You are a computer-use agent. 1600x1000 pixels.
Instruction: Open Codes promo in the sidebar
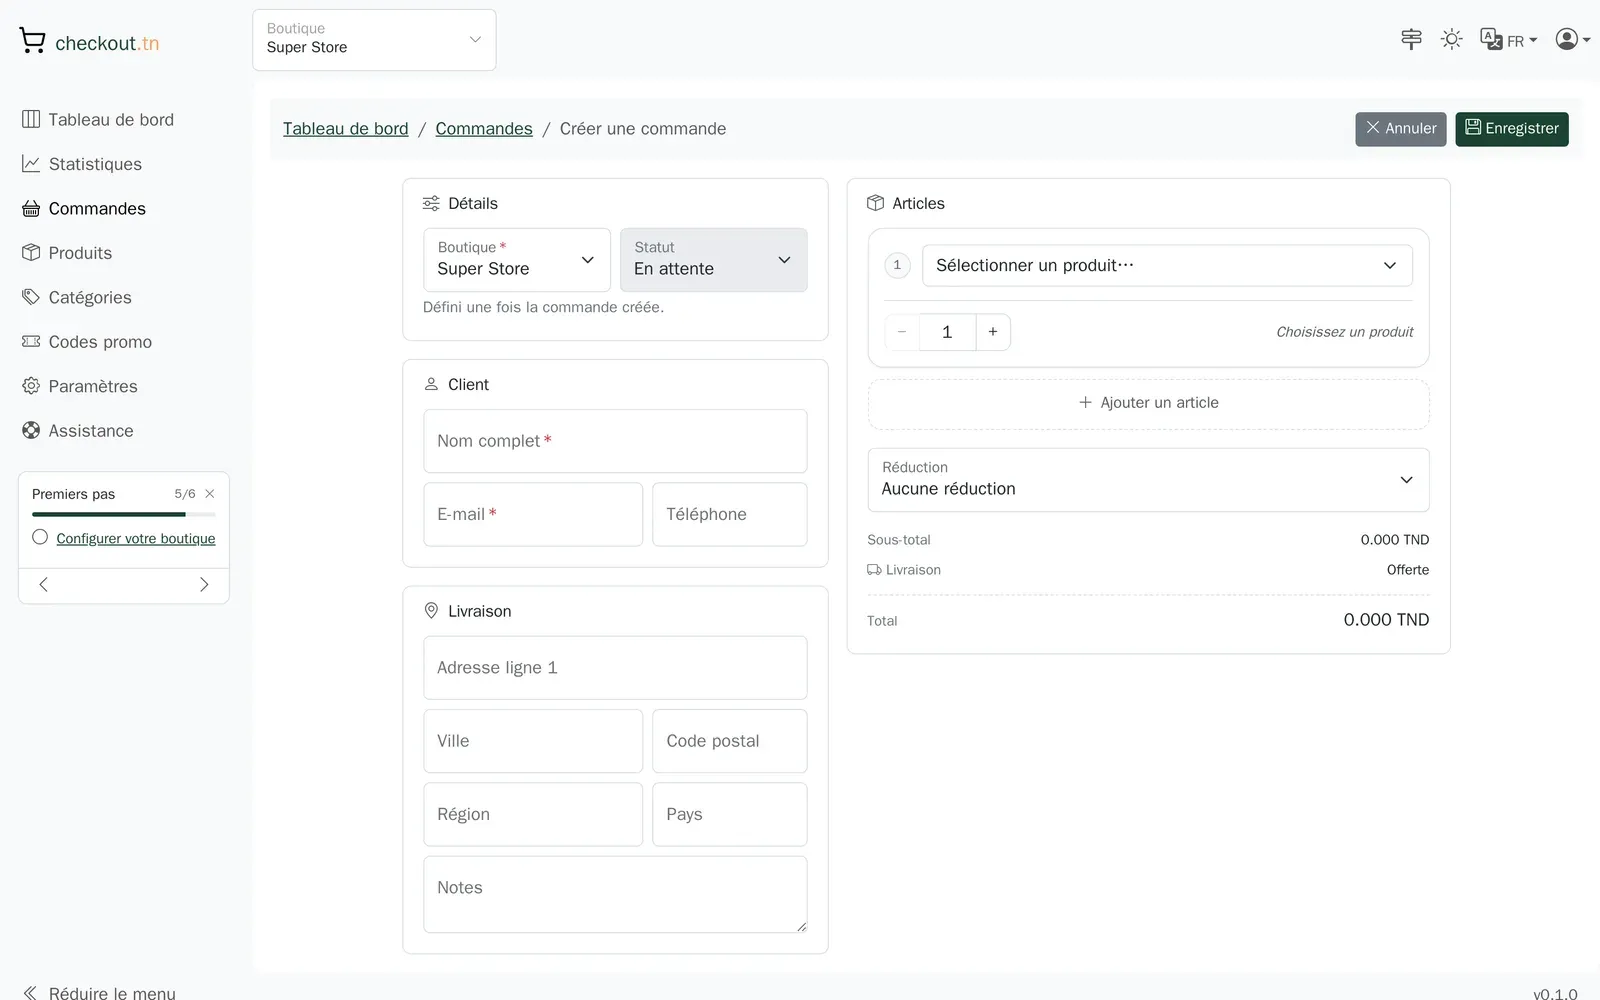pyautogui.click(x=87, y=342)
